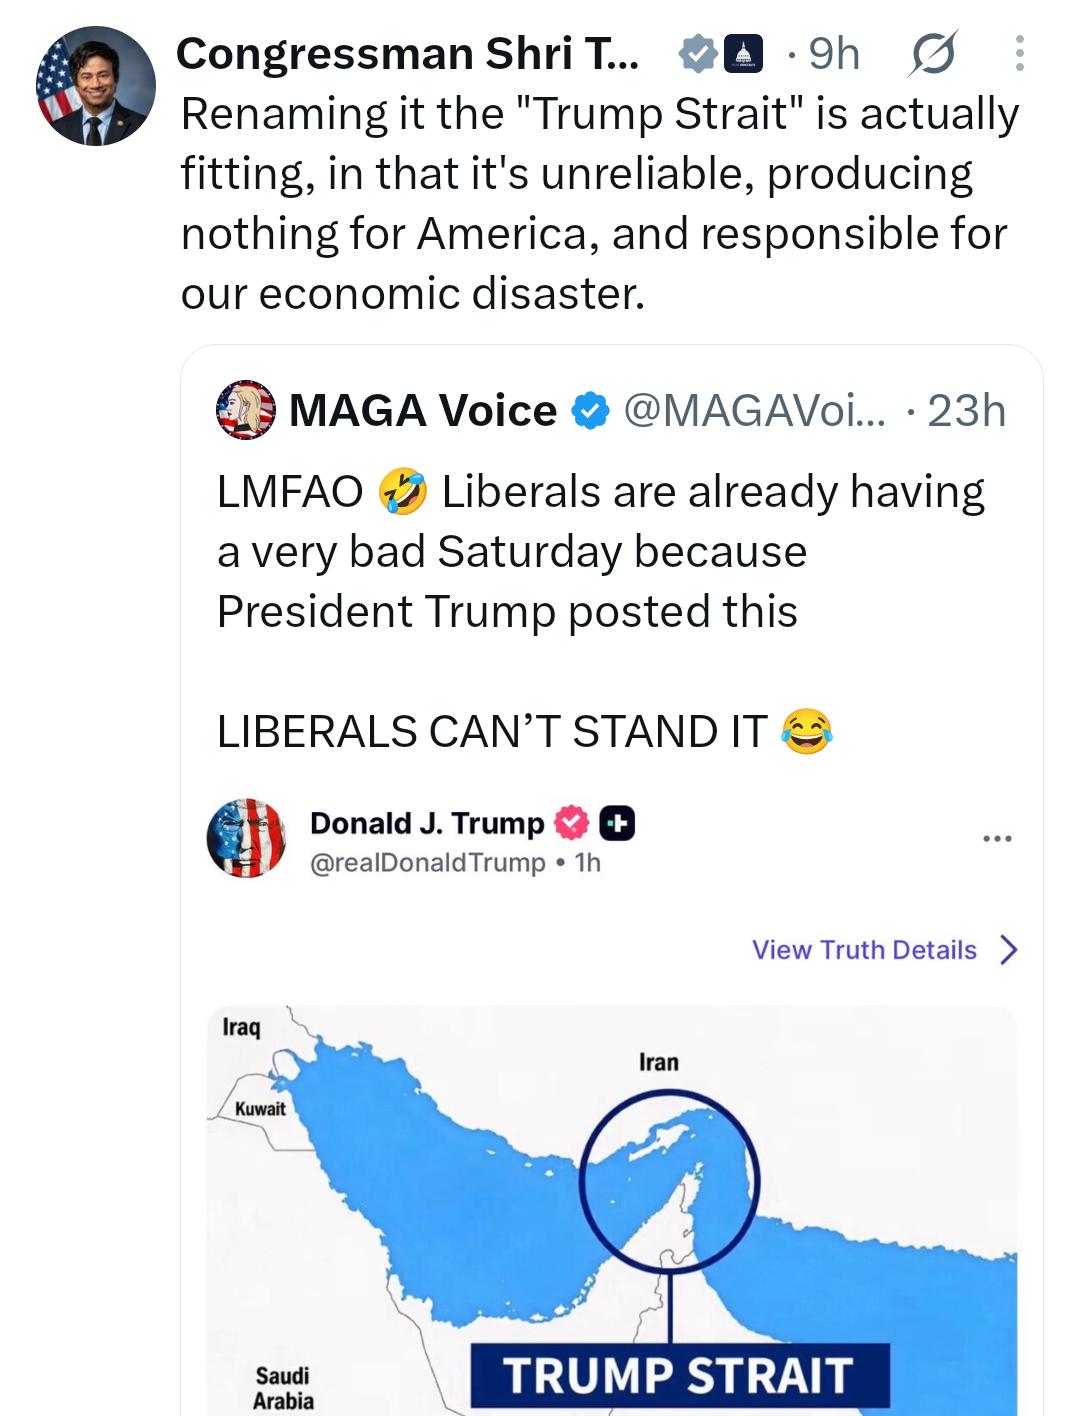Open the View Truth Details link

click(864, 950)
